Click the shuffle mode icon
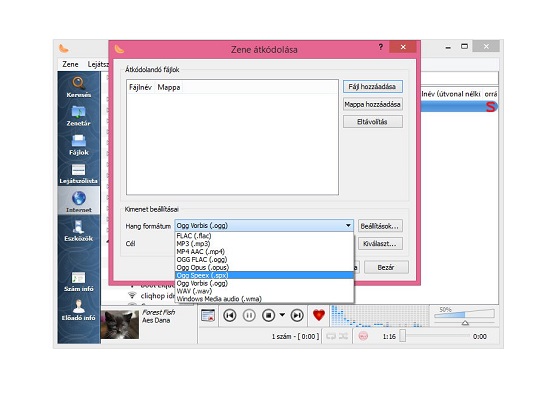Viewport: 550px width, 408px height. point(343,336)
